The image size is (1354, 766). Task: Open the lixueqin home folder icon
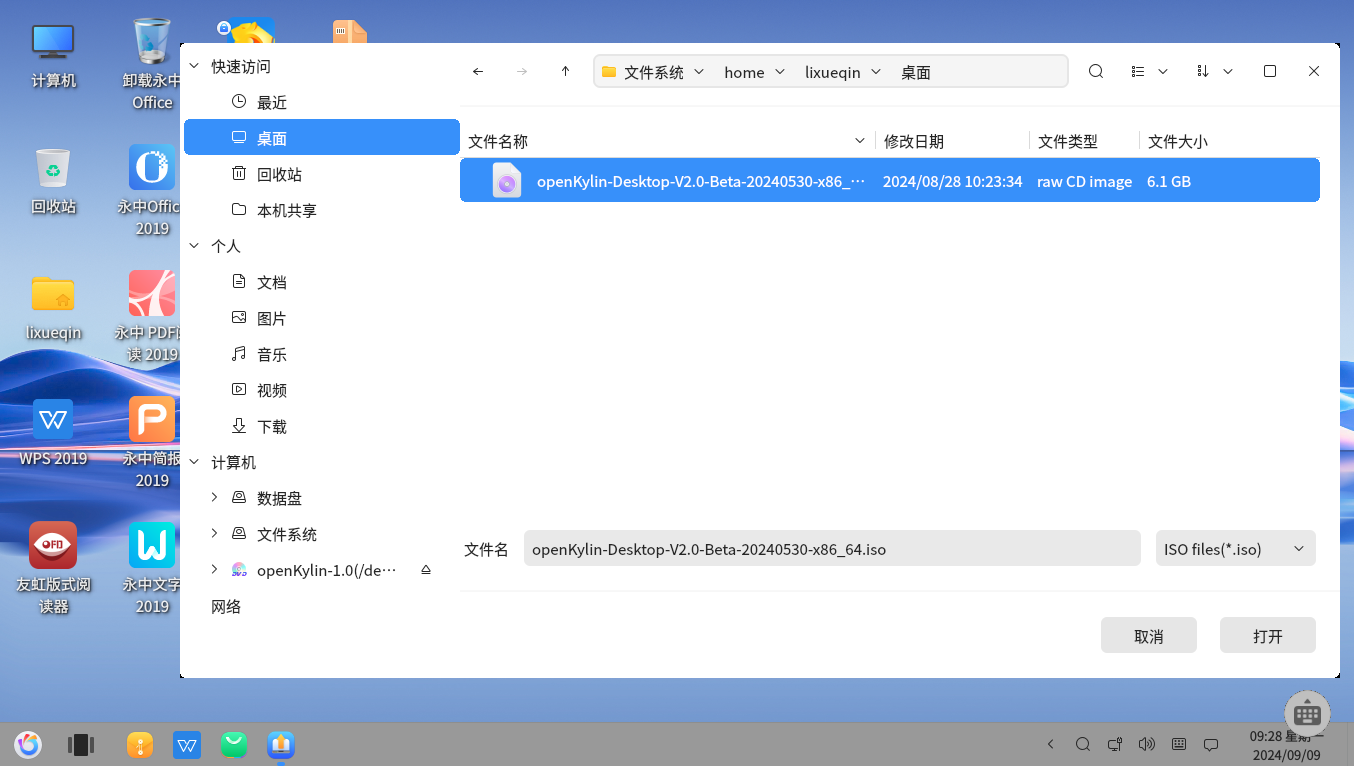53,307
